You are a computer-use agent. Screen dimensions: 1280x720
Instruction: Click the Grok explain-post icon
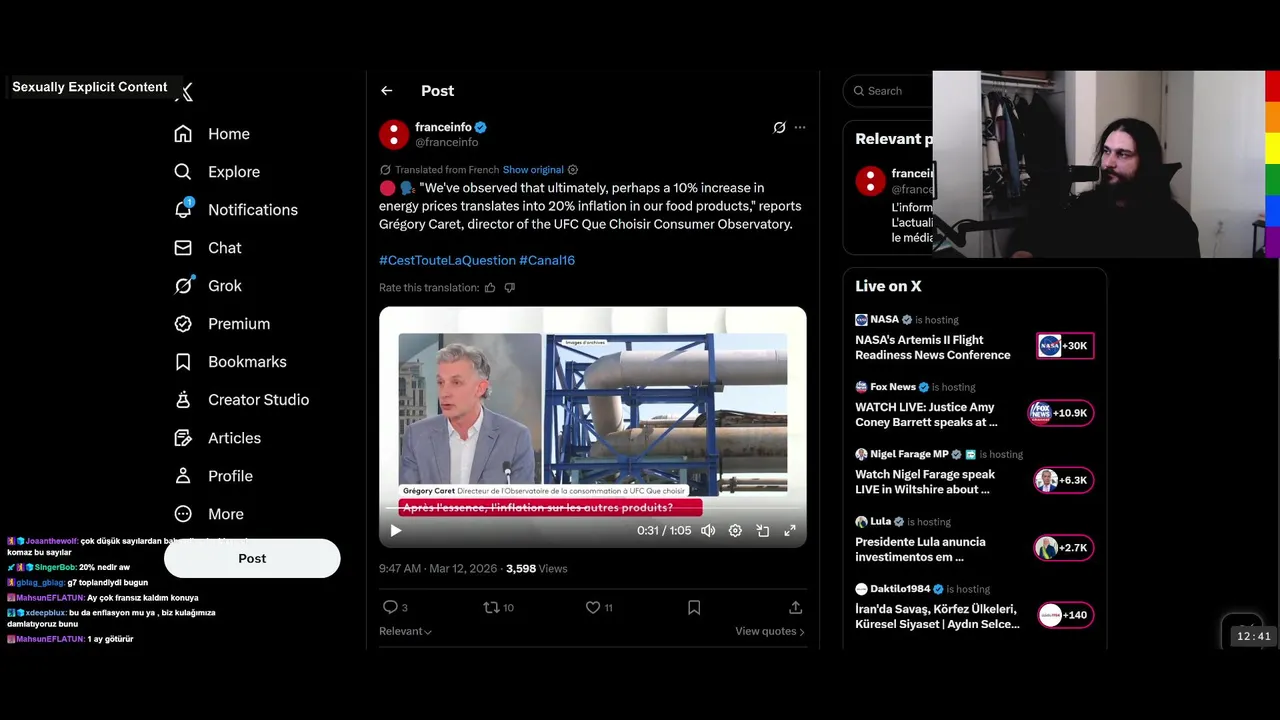779,127
